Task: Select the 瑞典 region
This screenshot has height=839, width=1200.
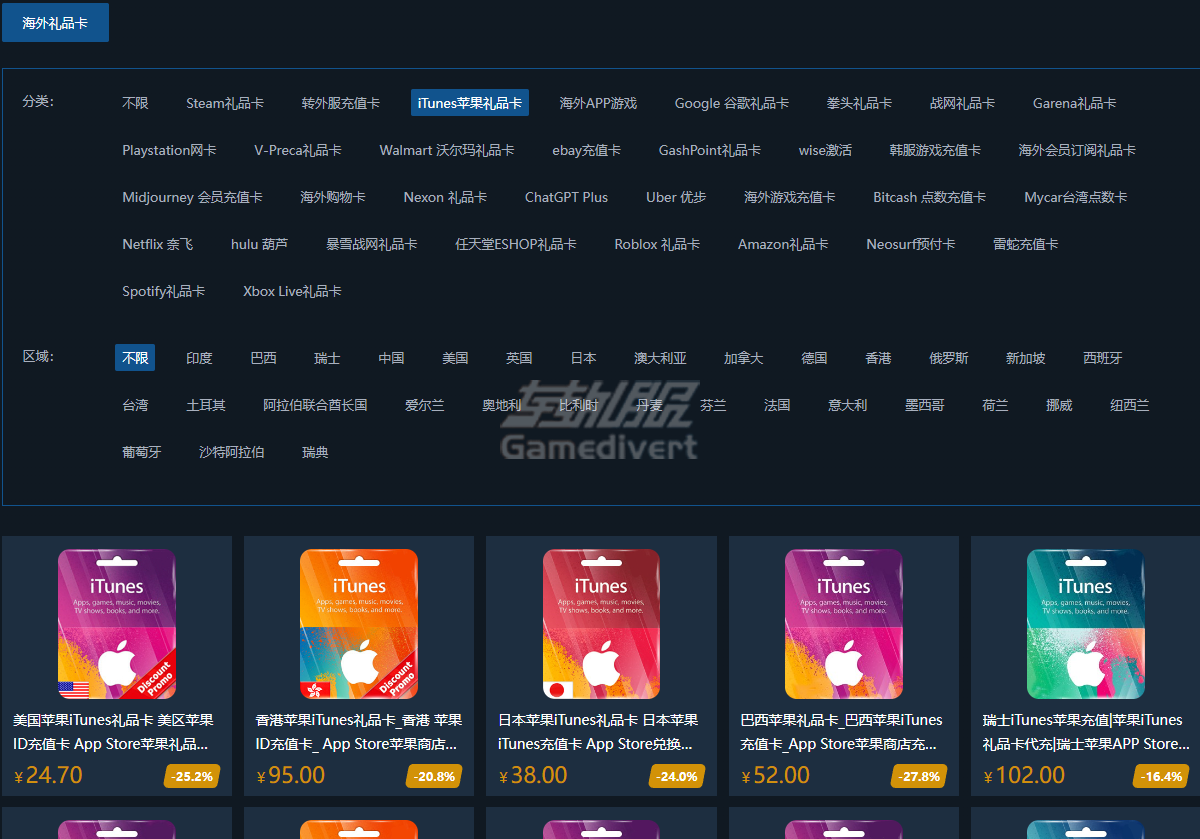Action: [x=315, y=452]
